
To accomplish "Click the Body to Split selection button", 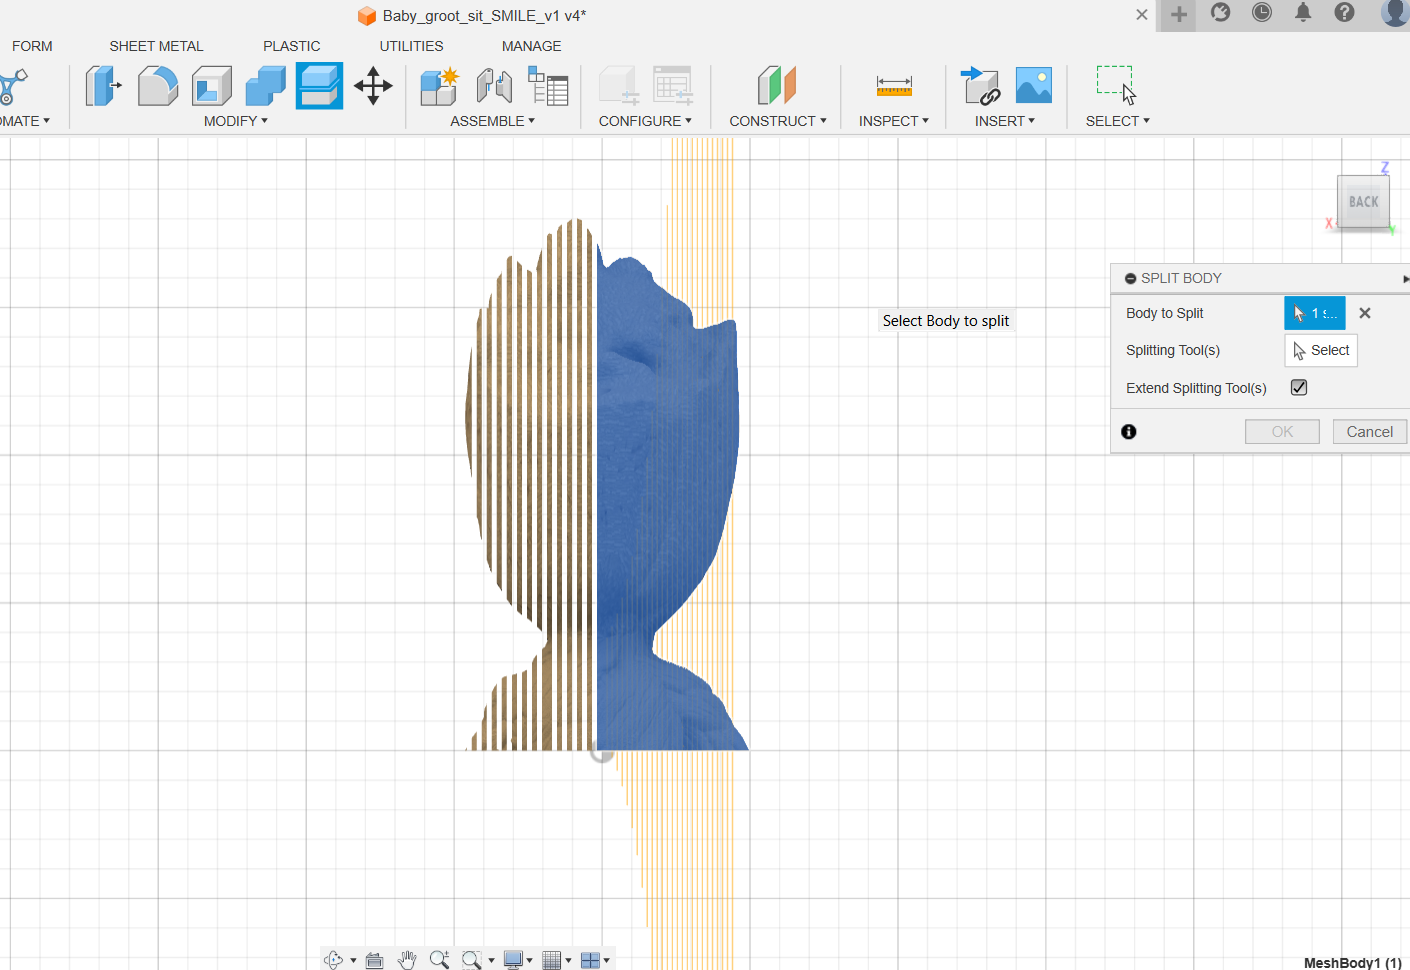I will (x=1315, y=313).
